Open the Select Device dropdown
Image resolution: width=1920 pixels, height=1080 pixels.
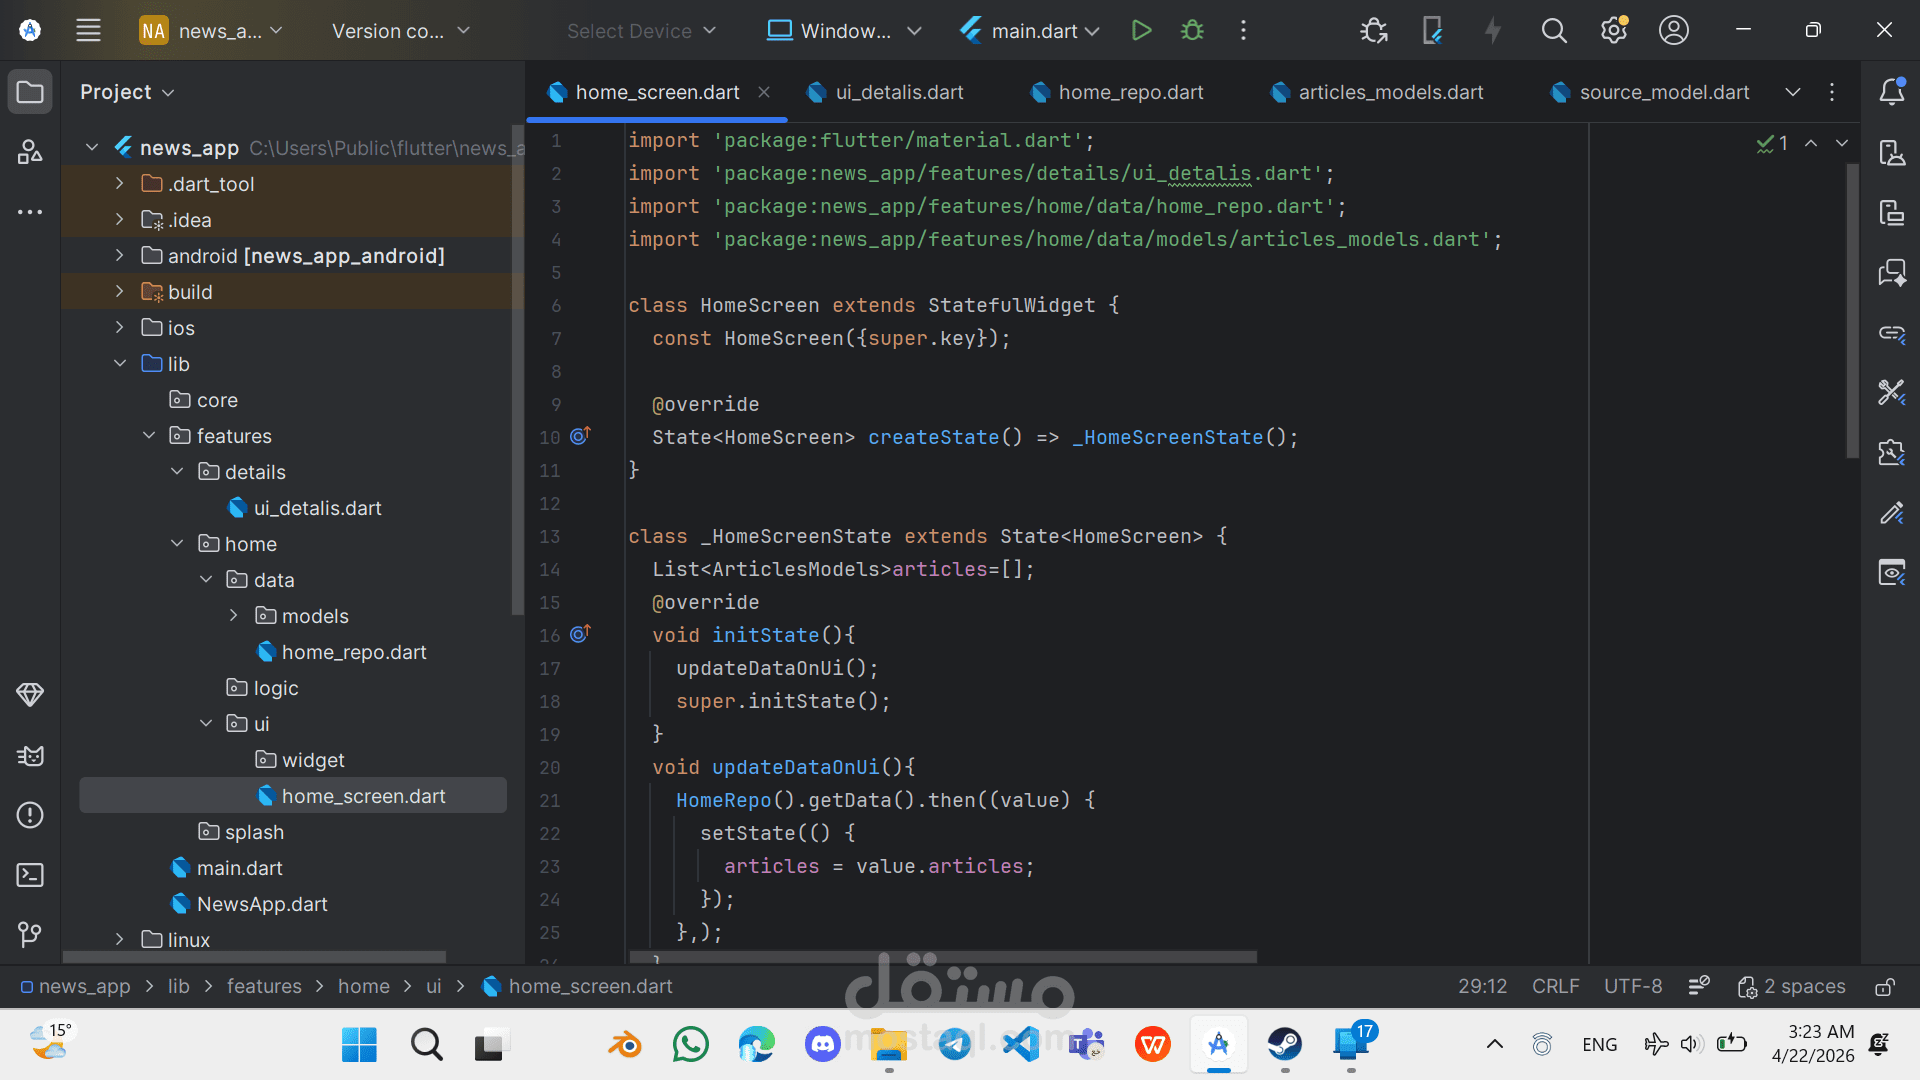[x=641, y=31]
